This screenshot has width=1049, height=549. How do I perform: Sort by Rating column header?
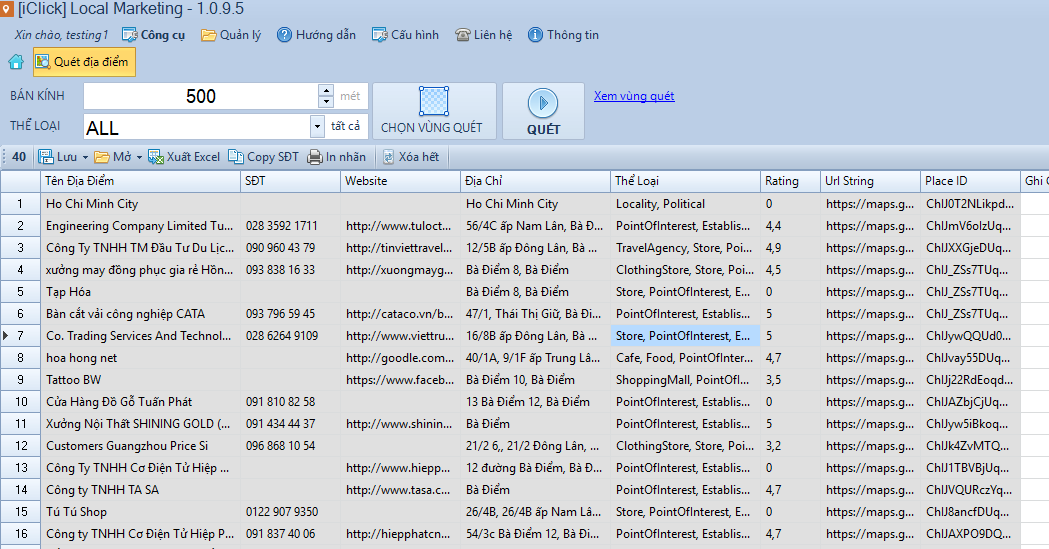[790, 181]
